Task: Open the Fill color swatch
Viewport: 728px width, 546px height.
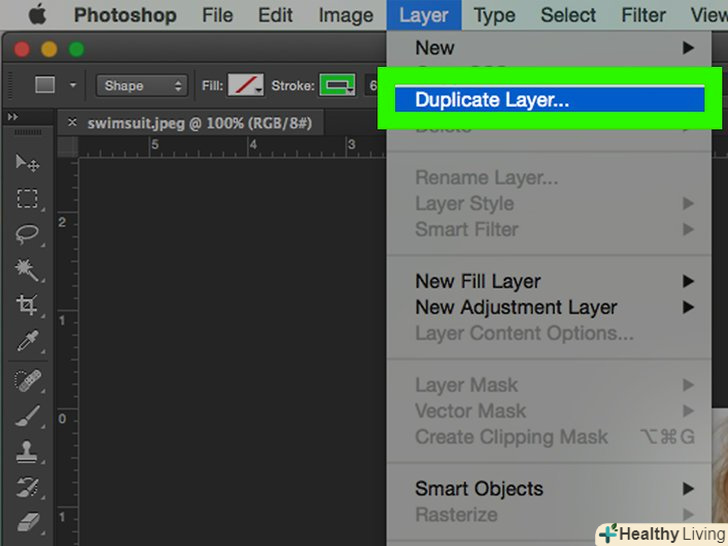Action: [246, 85]
